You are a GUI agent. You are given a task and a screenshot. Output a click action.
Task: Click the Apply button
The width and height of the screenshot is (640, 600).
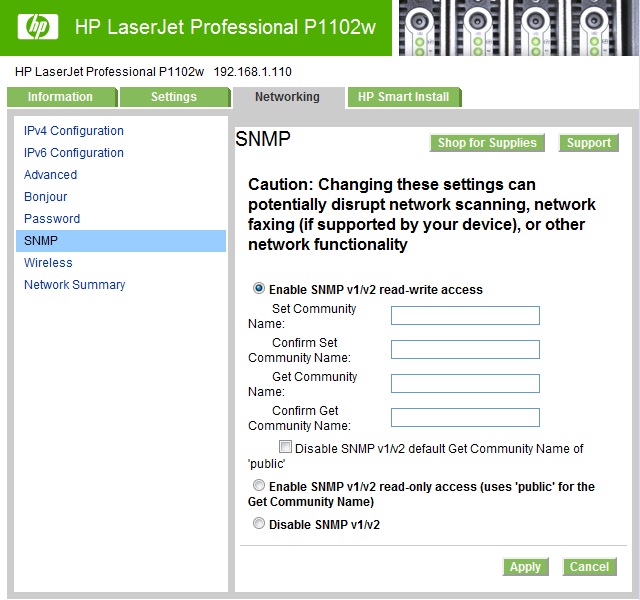[525, 567]
